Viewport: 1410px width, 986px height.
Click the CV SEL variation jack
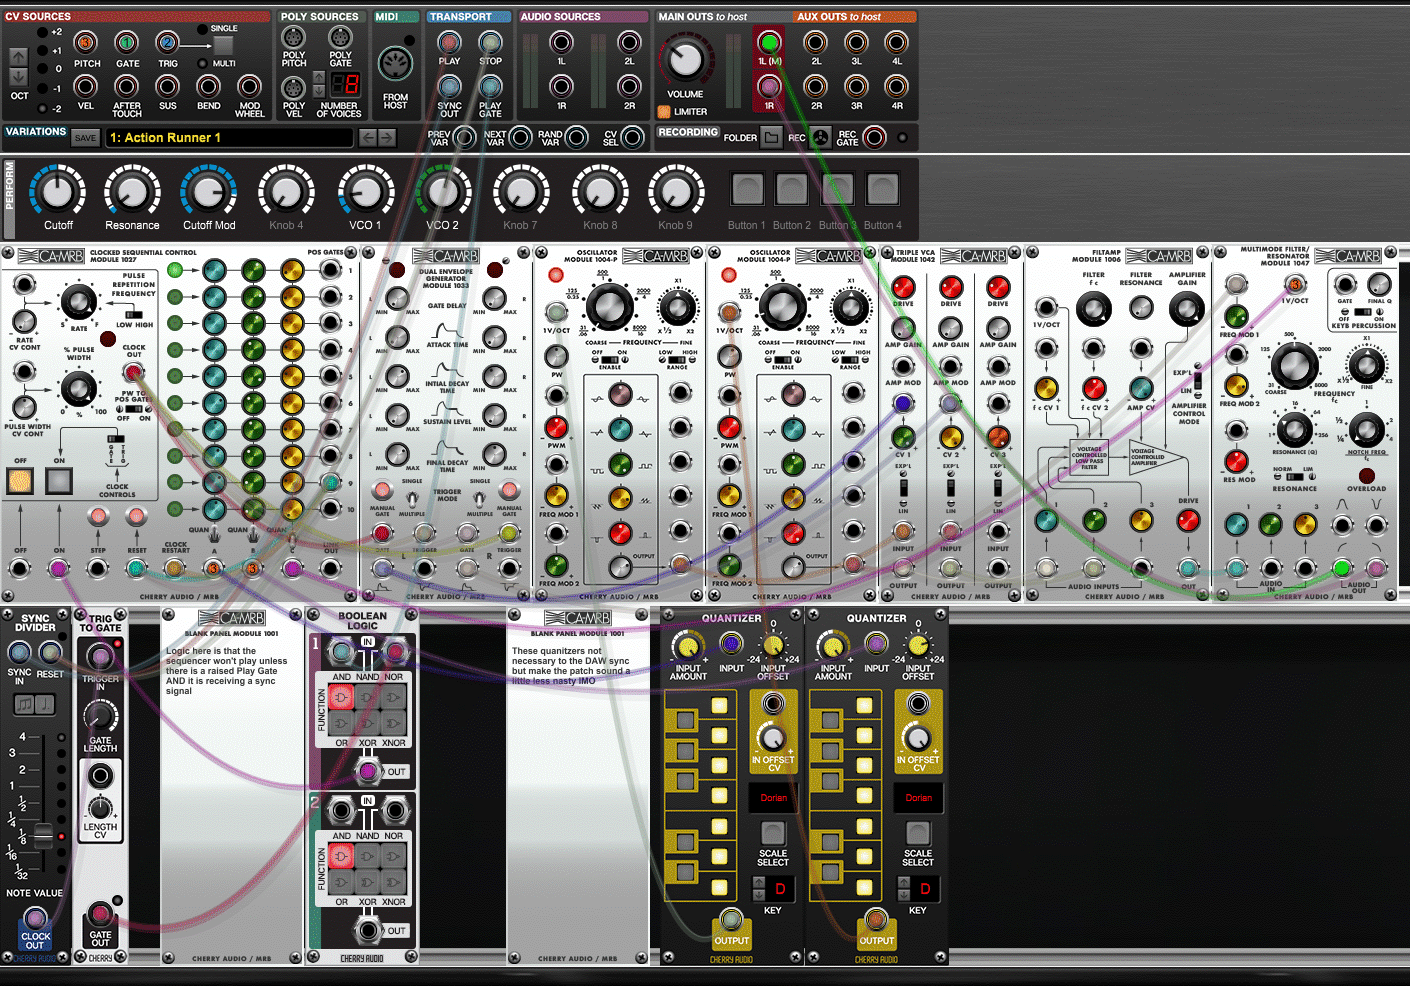click(x=632, y=137)
